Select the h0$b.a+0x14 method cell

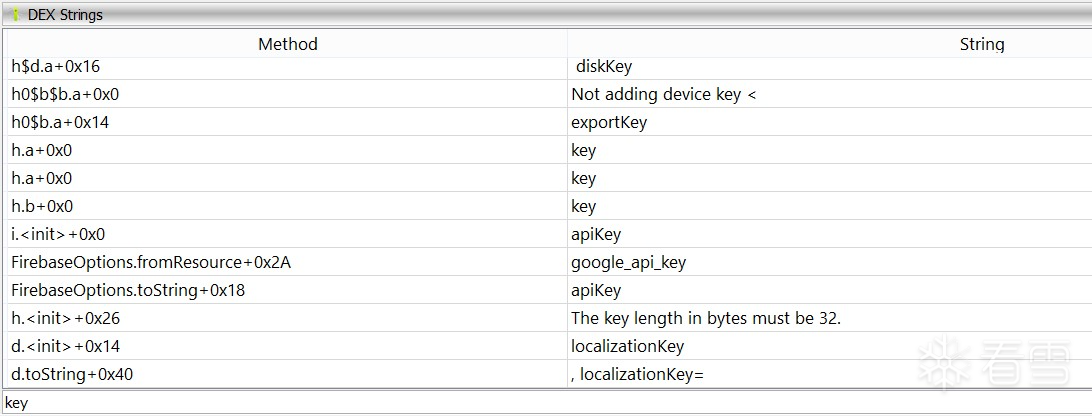[x=60, y=122]
